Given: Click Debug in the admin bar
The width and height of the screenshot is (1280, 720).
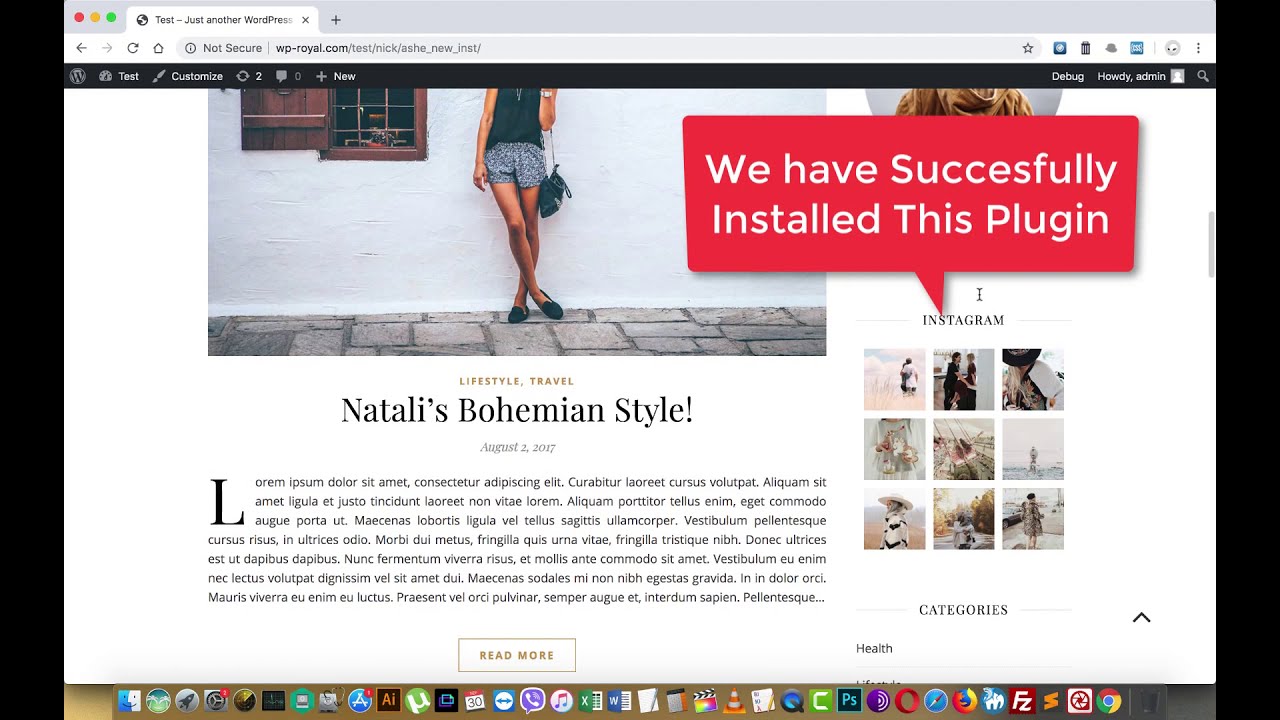Looking at the screenshot, I should 1067,76.
